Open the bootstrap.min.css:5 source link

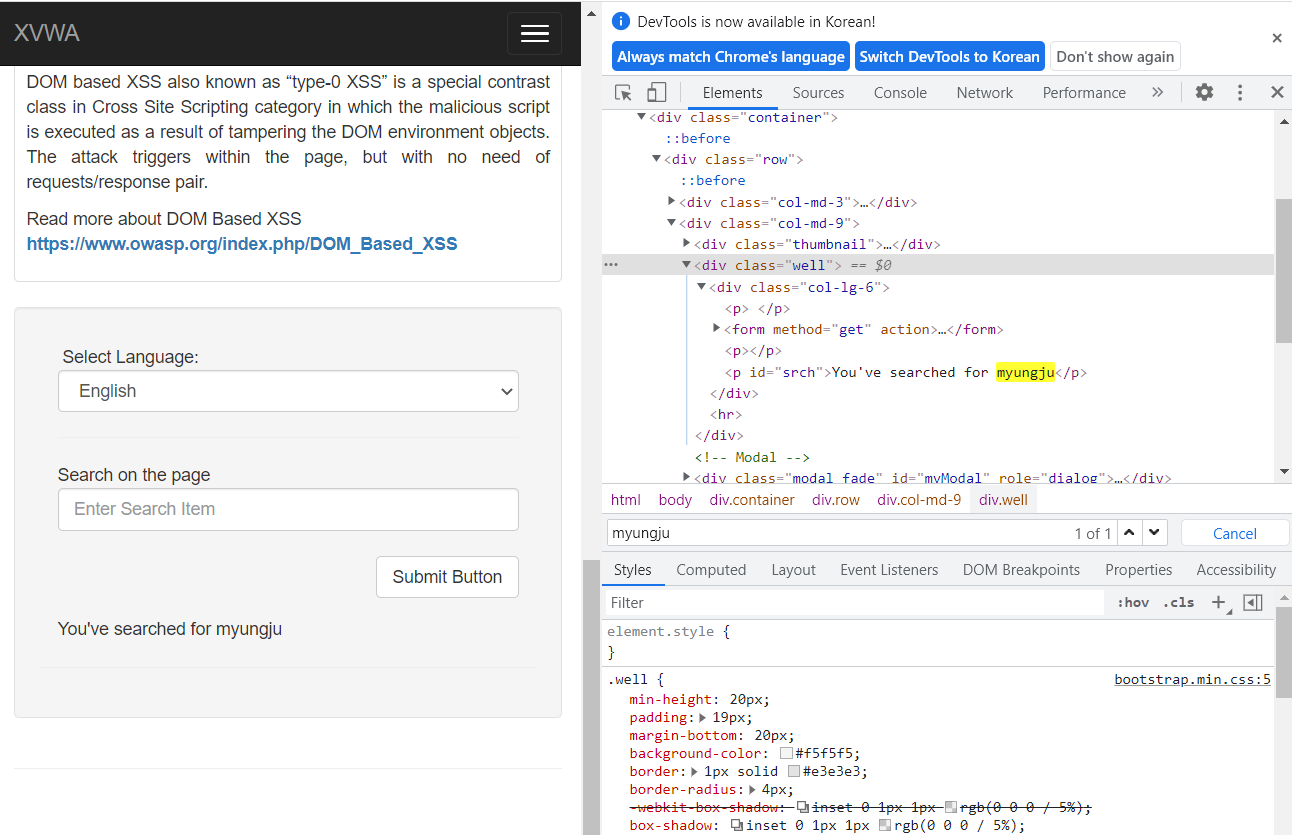tap(1192, 680)
